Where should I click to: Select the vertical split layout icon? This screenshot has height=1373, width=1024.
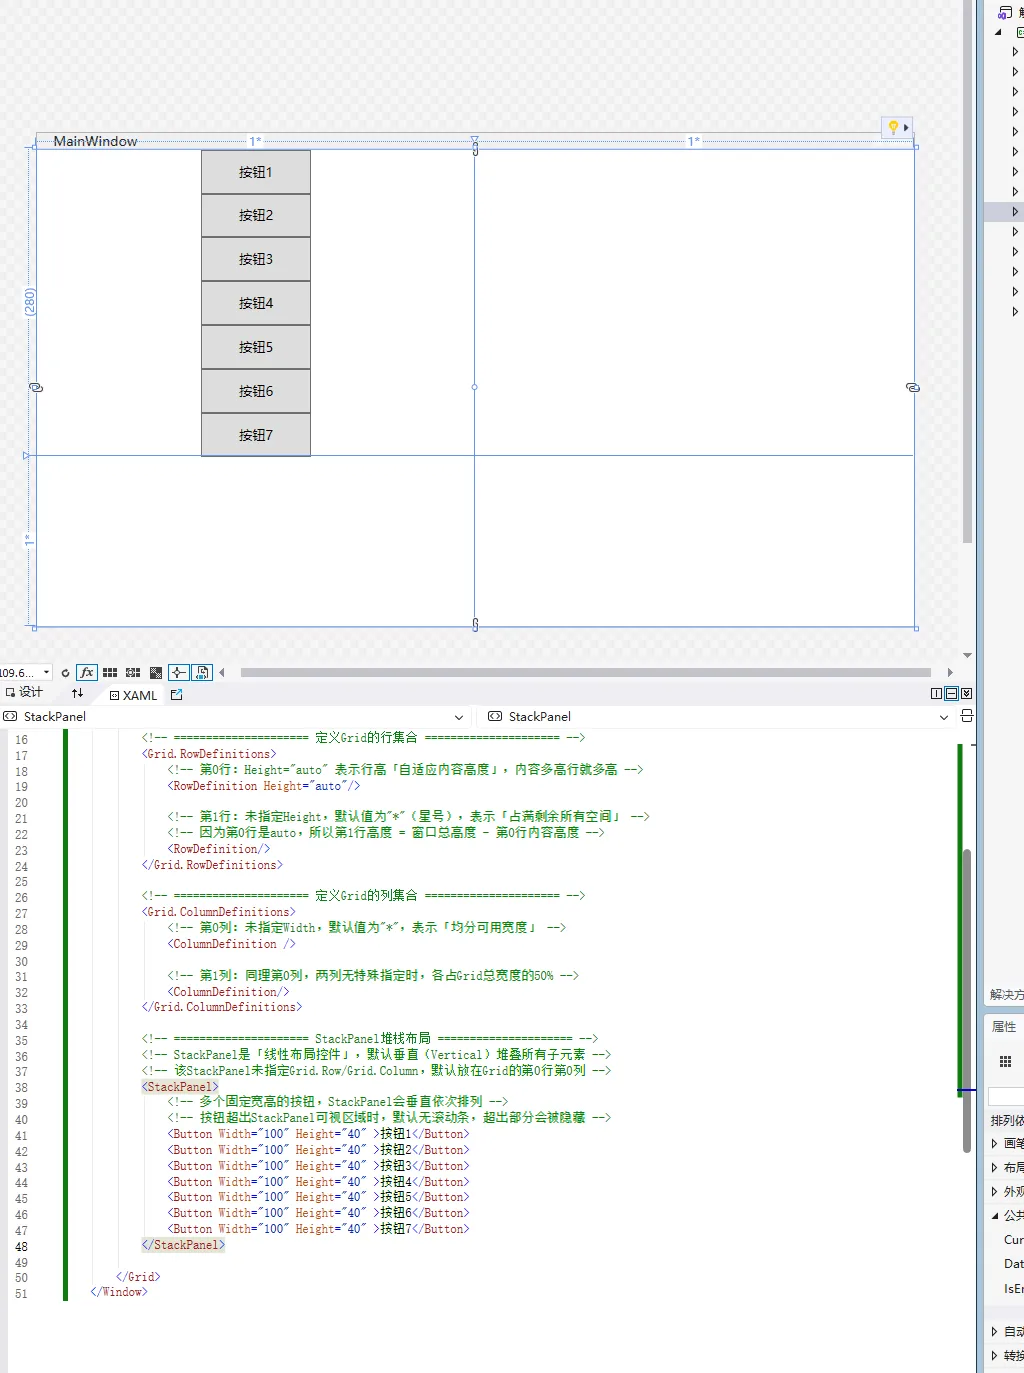click(x=936, y=693)
